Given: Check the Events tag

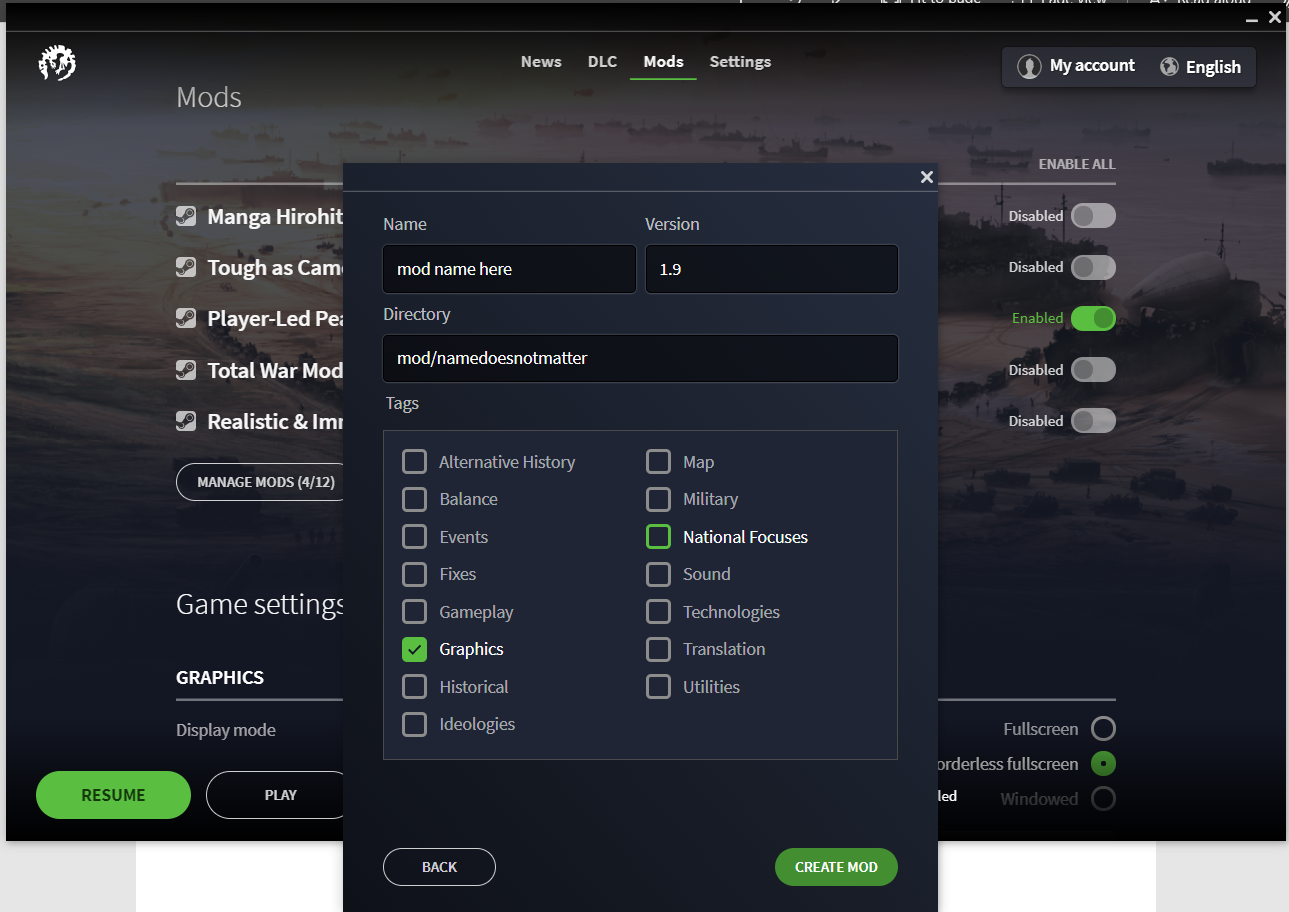Looking at the screenshot, I should 414,537.
